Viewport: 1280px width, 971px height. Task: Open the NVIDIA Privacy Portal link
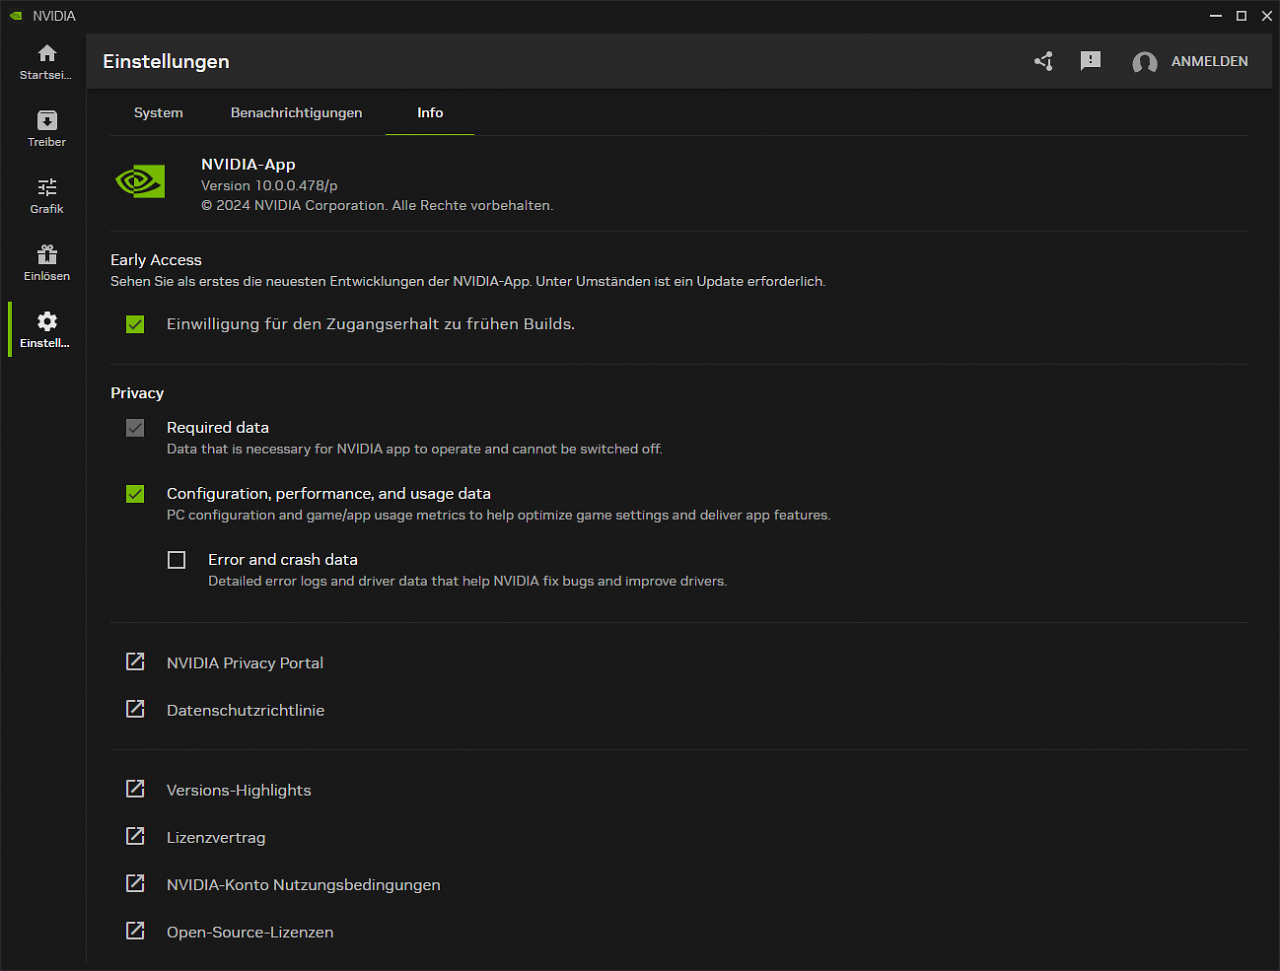pyautogui.click(x=245, y=663)
